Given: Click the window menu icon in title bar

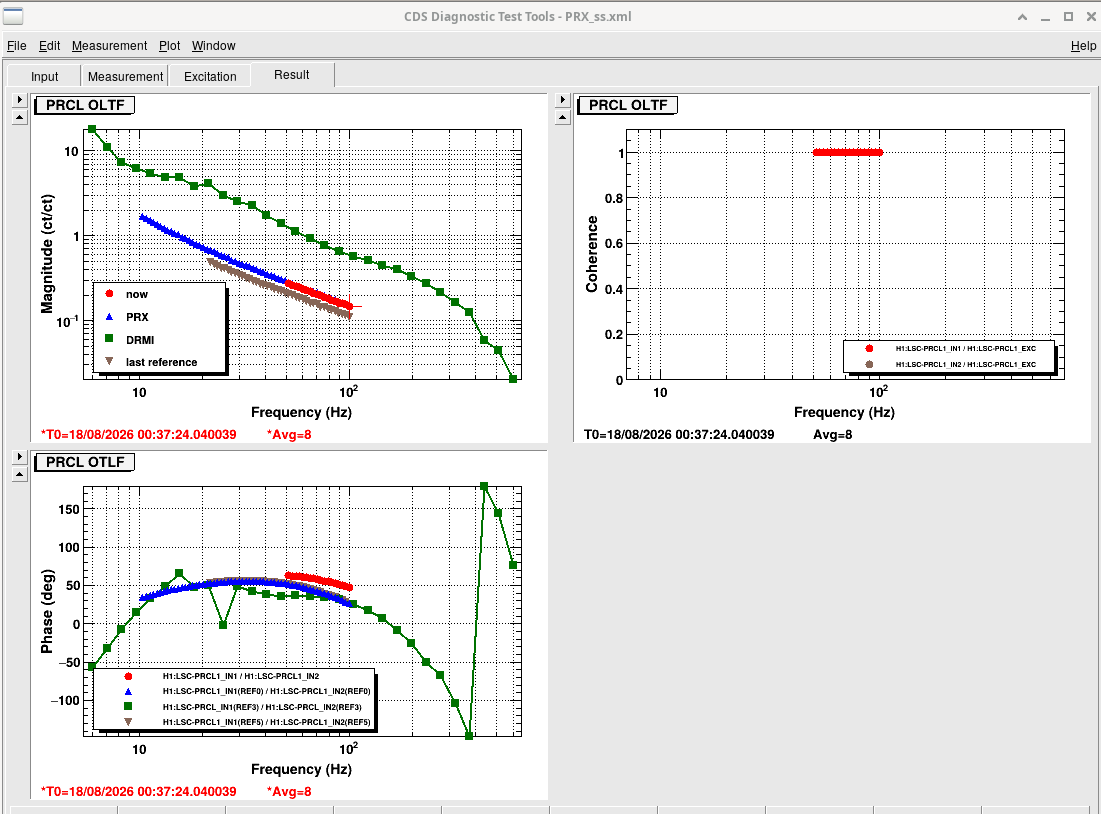Looking at the screenshot, I should tap(13, 15).
